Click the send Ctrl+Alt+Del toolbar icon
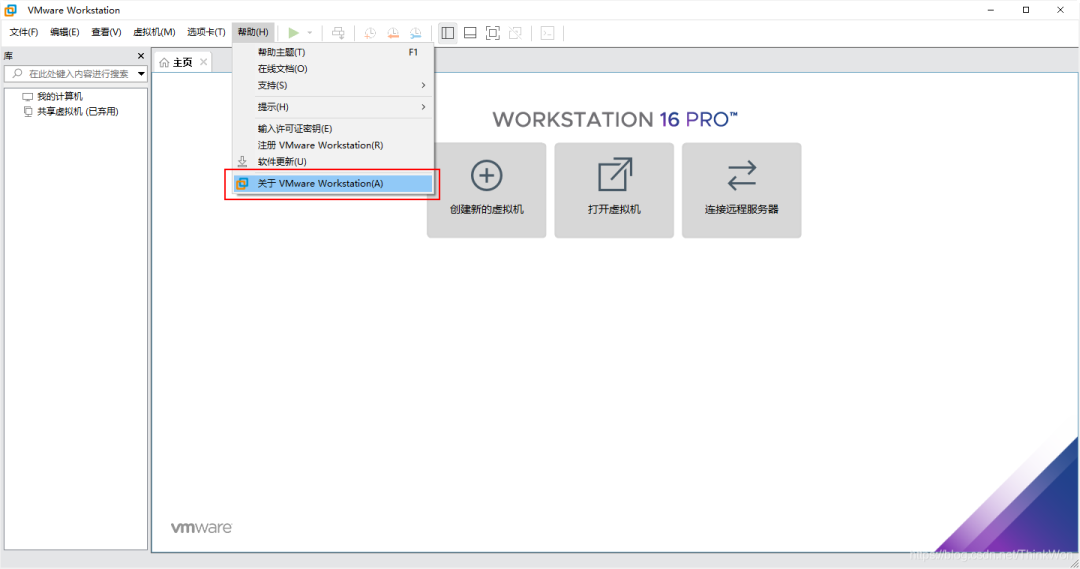The width and height of the screenshot is (1080, 569). pos(338,32)
